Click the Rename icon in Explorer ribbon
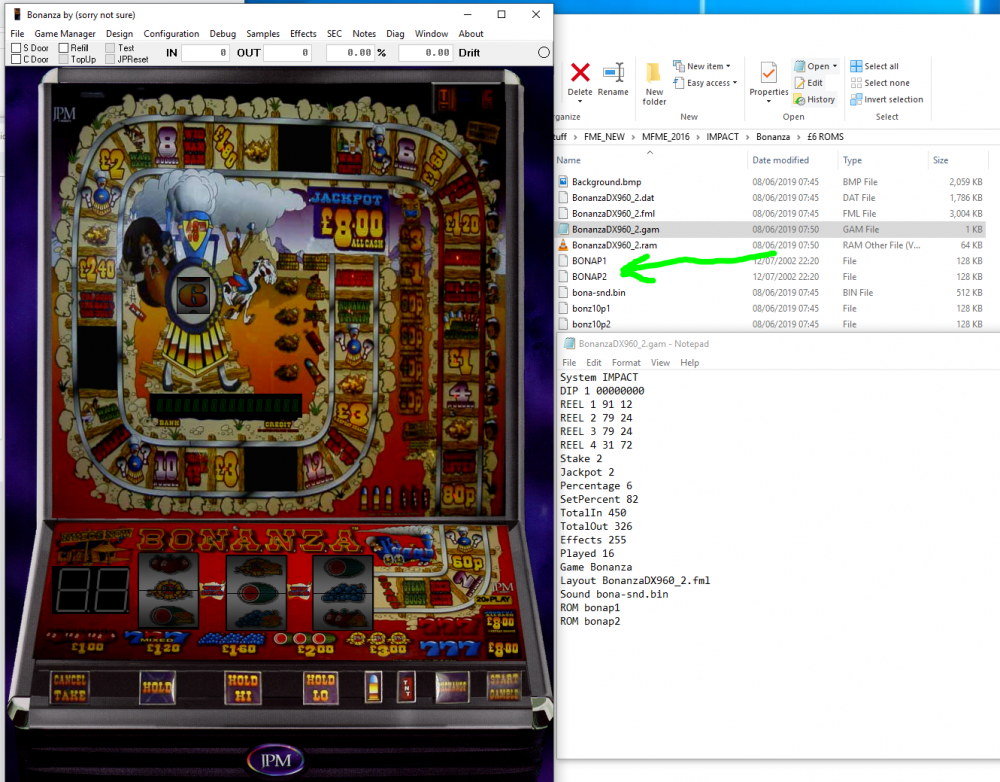The height and width of the screenshot is (782, 1000). (x=614, y=72)
